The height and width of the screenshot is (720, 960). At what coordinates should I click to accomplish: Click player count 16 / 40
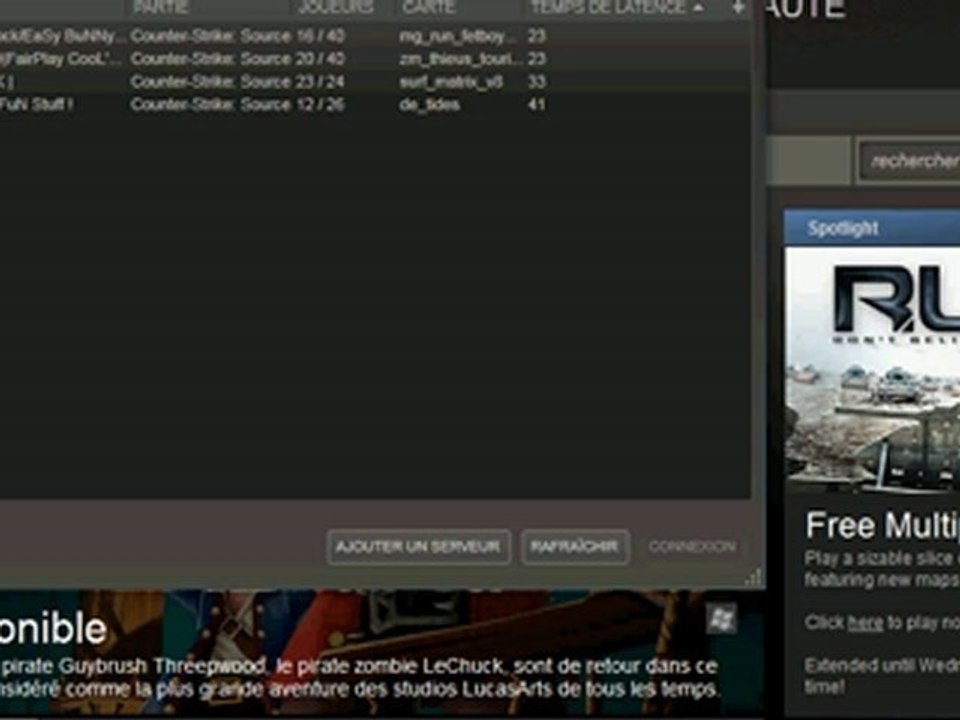tap(320, 36)
